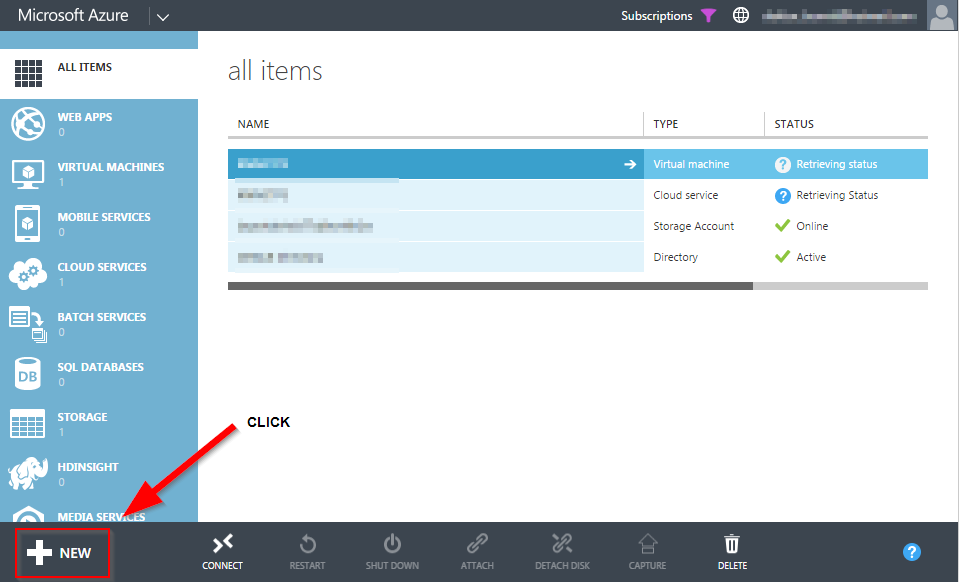Image resolution: width=959 pixels, height=582 pixels.
Task: Click the arrow on the Virtual machine row
Action: [630, 164]
